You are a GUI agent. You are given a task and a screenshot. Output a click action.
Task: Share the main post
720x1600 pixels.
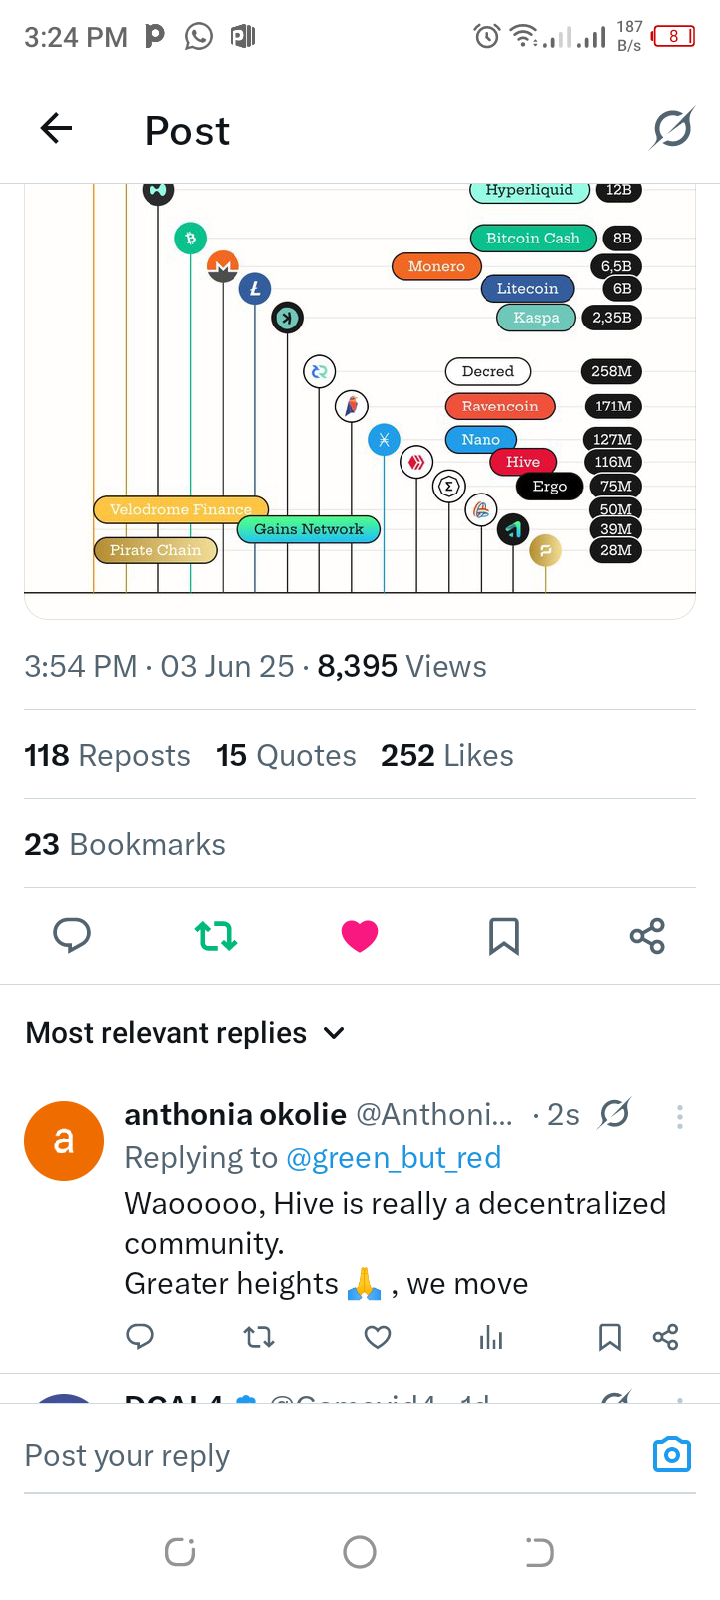(x=647, y=935)
